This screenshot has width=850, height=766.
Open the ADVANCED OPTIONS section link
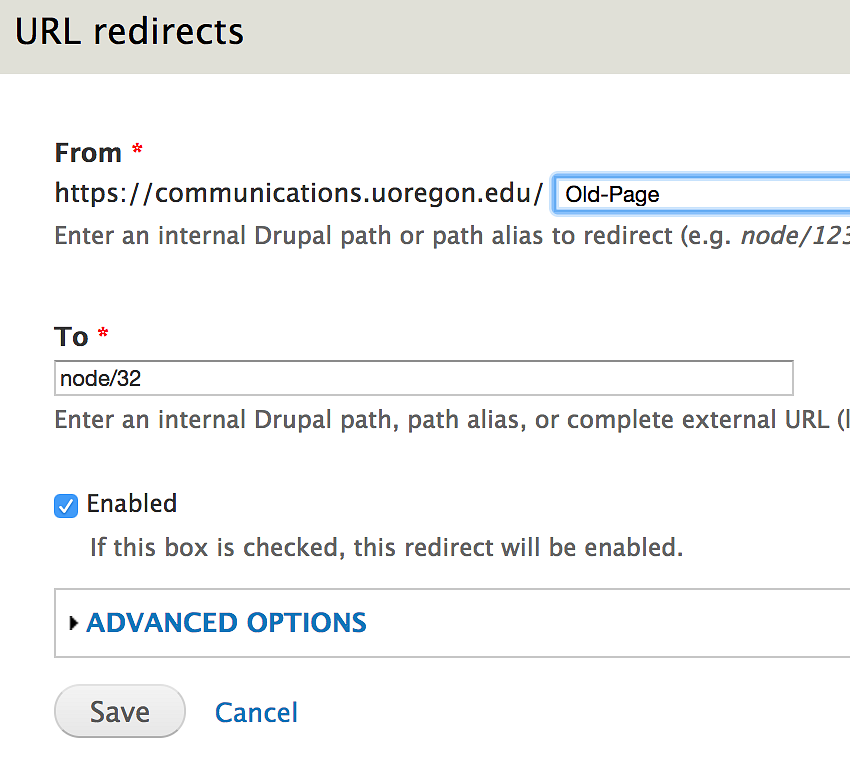[x=227, y=623]
